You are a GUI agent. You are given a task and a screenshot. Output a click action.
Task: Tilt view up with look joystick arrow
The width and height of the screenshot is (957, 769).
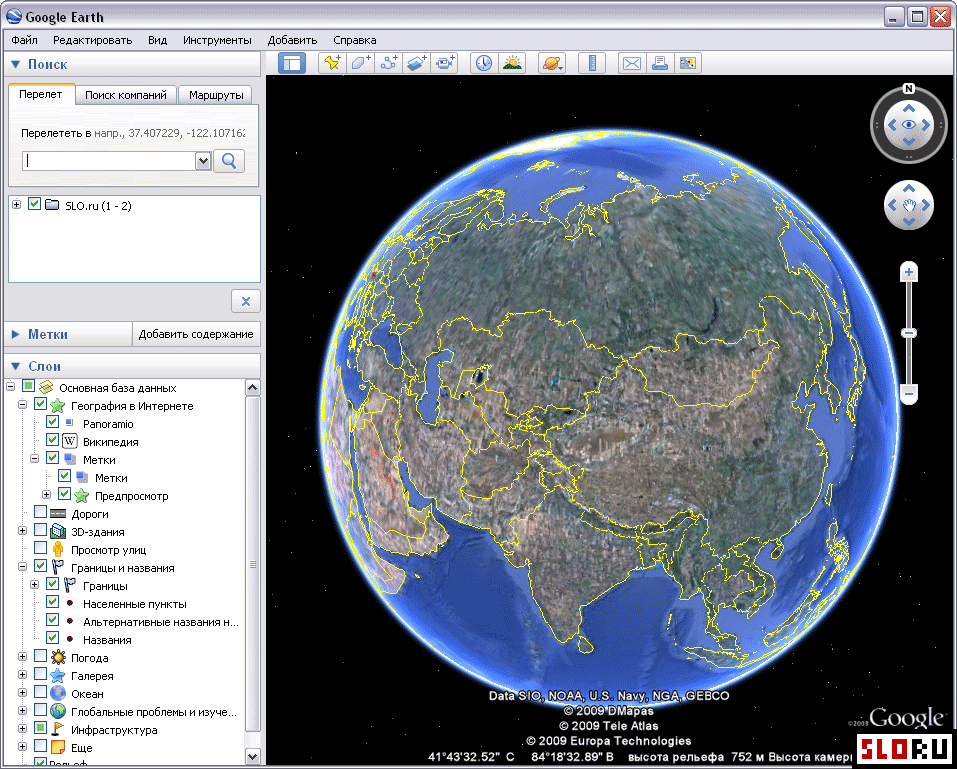(x=909, y=109)
